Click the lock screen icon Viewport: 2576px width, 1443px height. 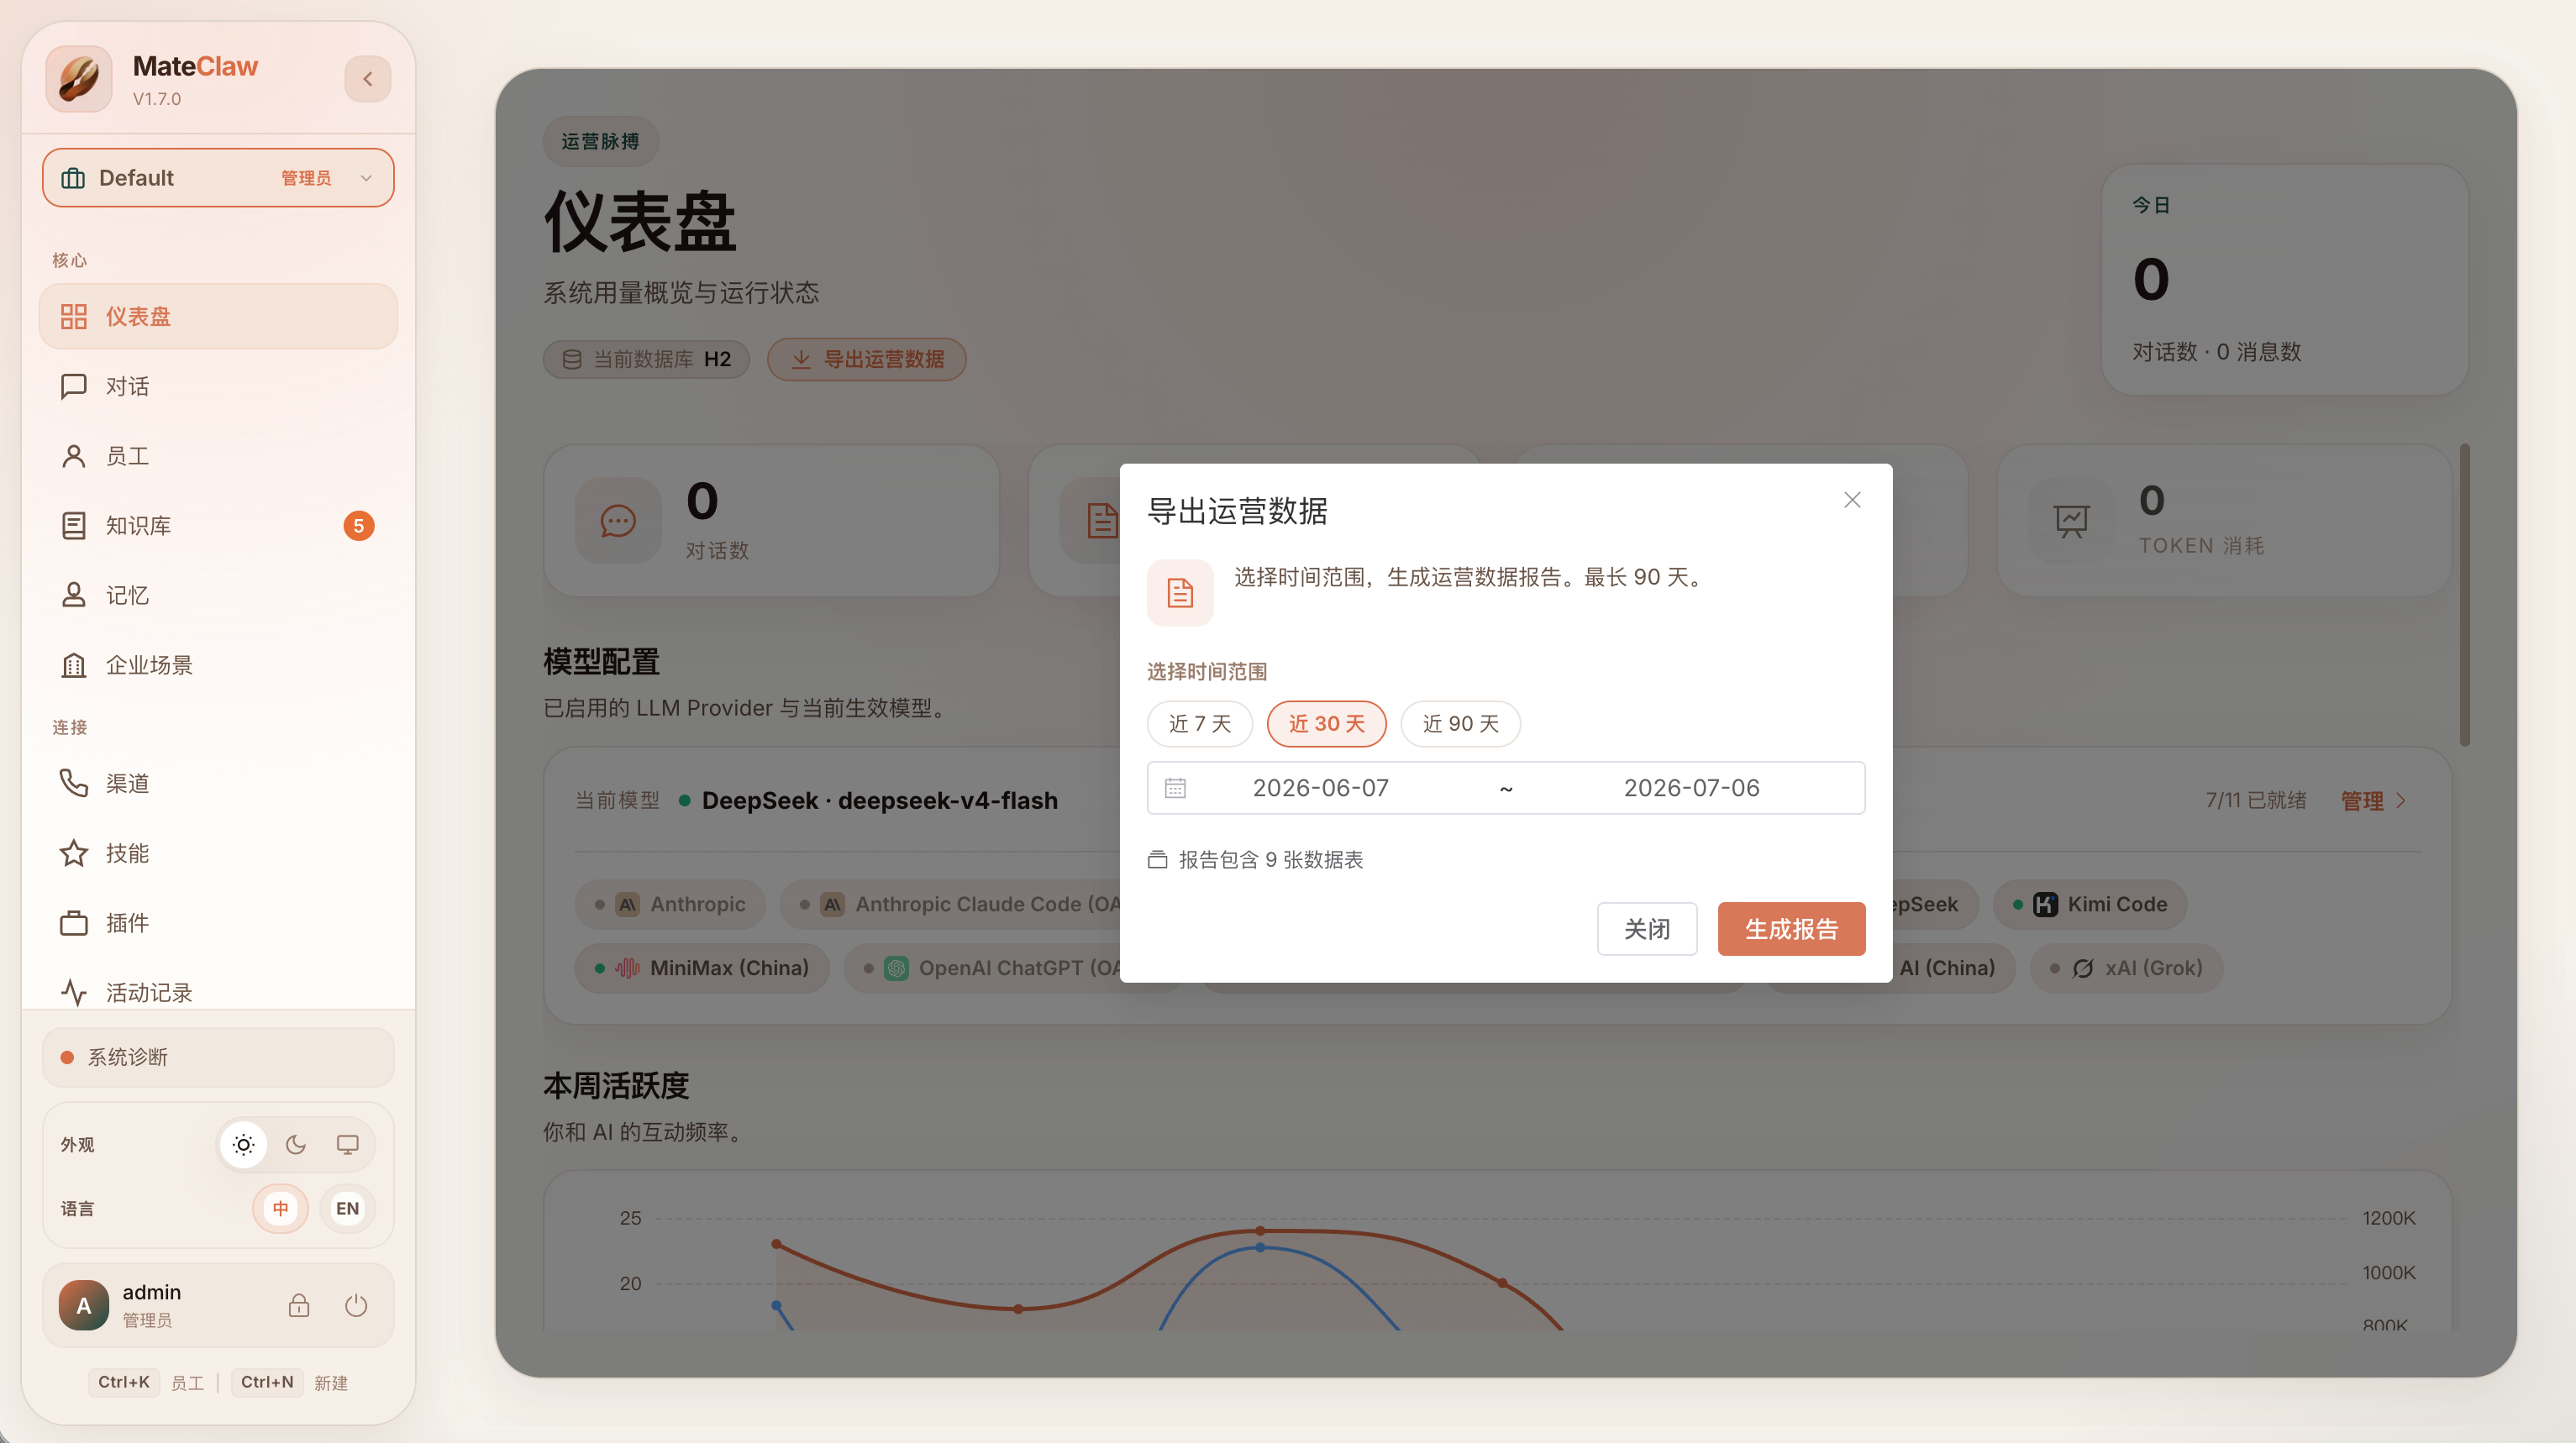(x=299, y=1305)
